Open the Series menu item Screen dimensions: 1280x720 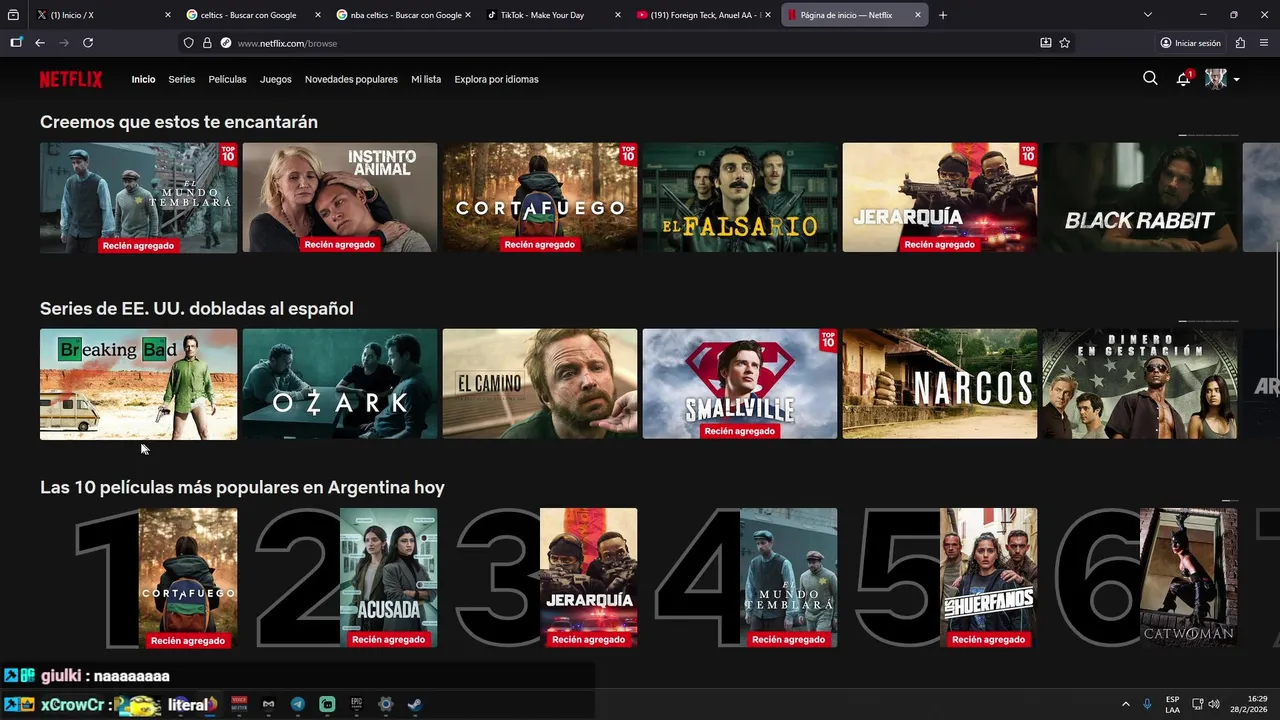coord(182,79)
